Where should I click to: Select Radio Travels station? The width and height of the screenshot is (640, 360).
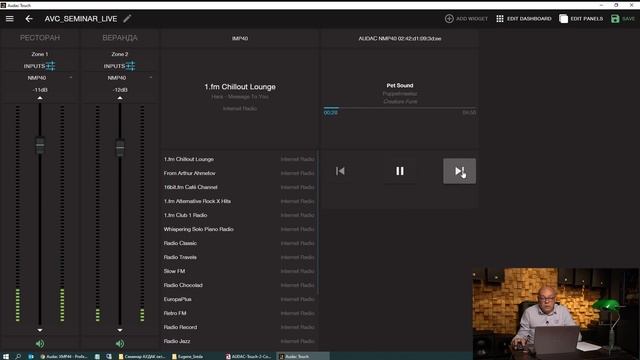pyautogui.click(x=239, y=257)
